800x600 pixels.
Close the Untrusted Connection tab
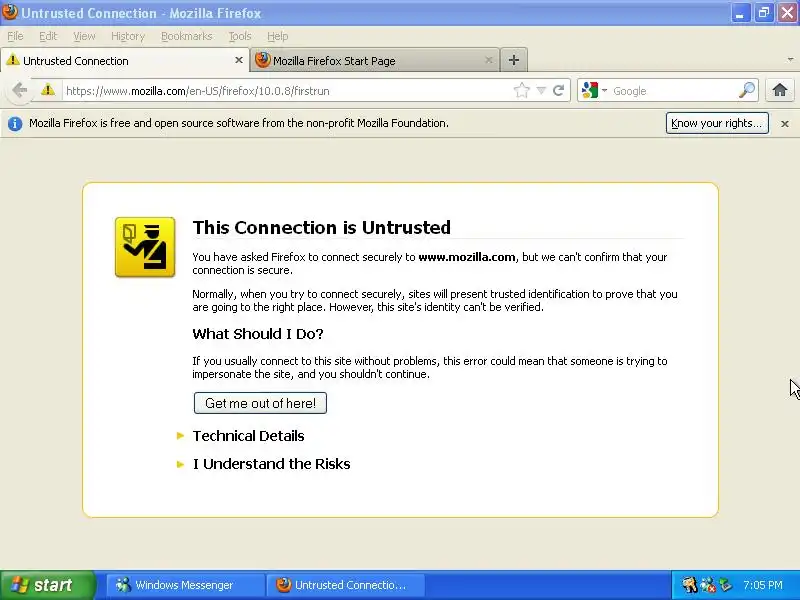click(x=238, y=60)
